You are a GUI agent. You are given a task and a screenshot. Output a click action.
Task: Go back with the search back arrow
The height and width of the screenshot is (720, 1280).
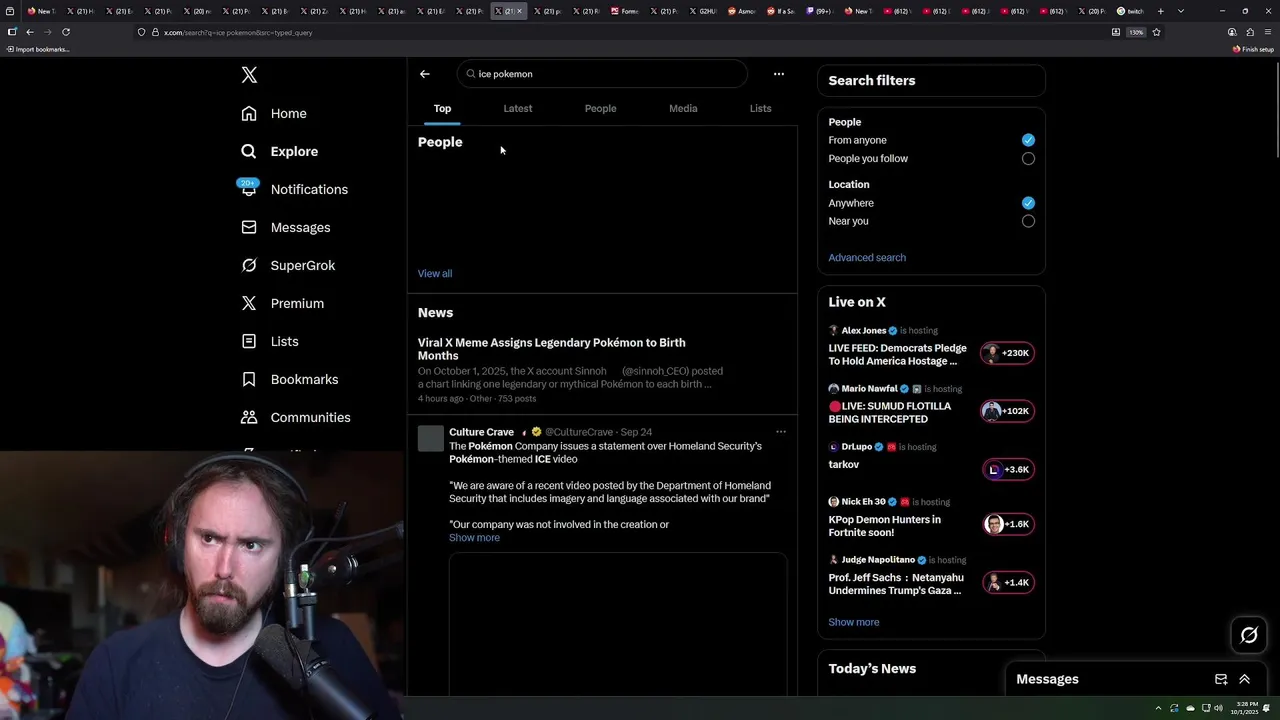[425, 74]
